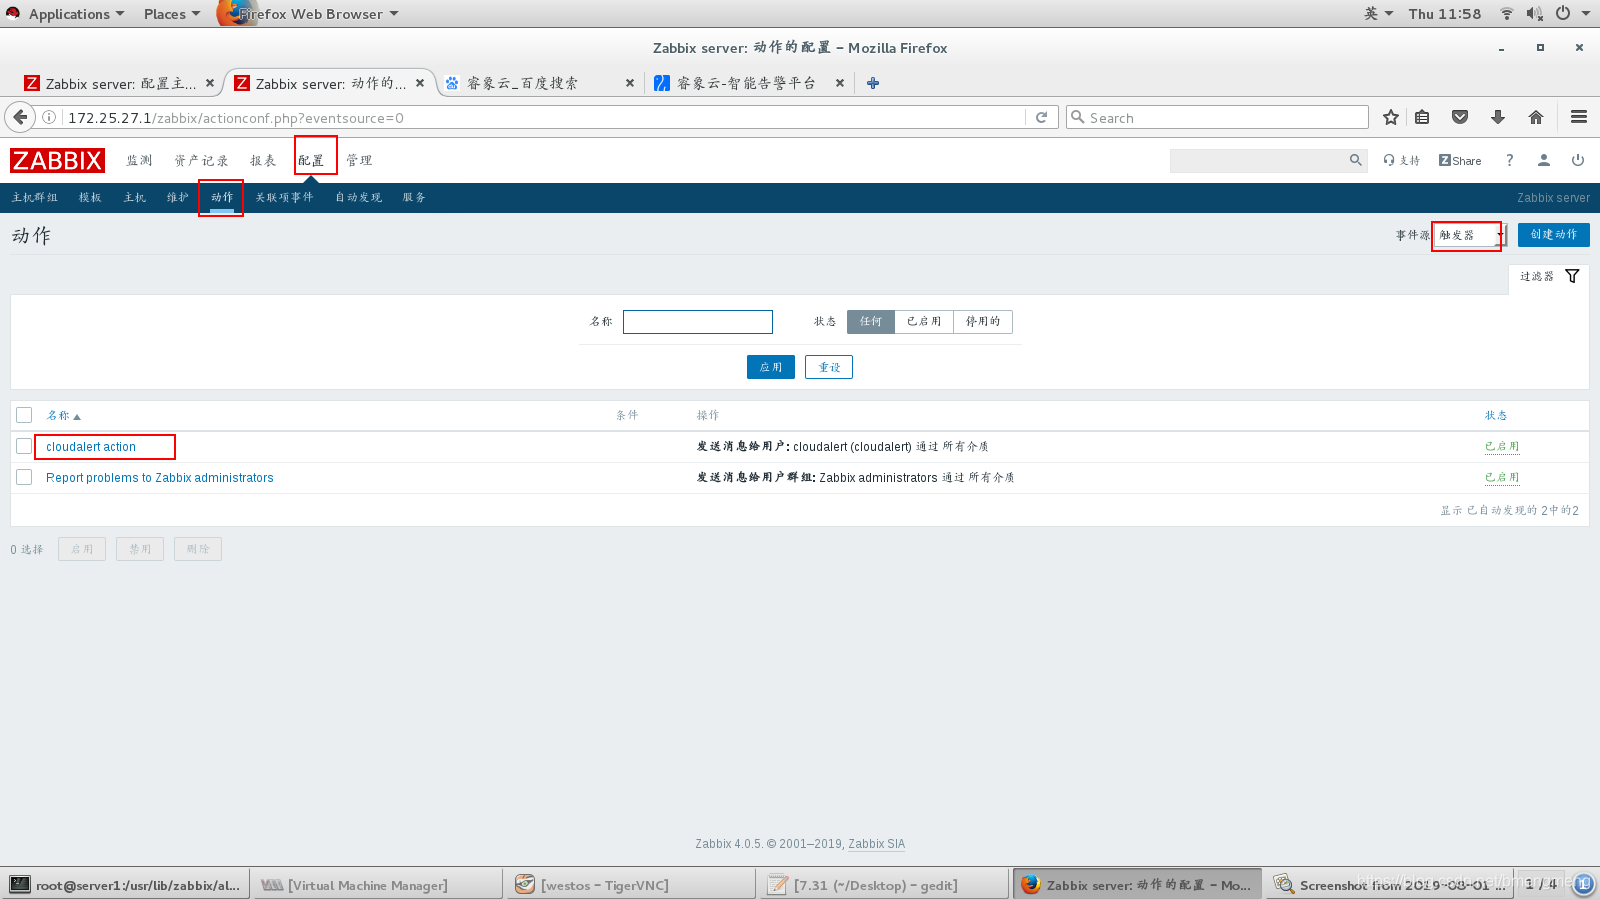Open the 报表 main menu

[x=263, y=160]
